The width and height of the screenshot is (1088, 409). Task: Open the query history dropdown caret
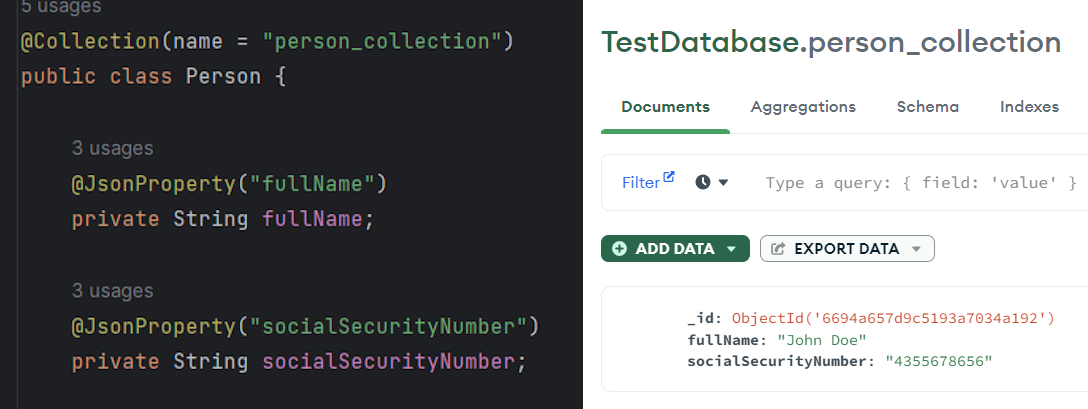tap(724, 182)
